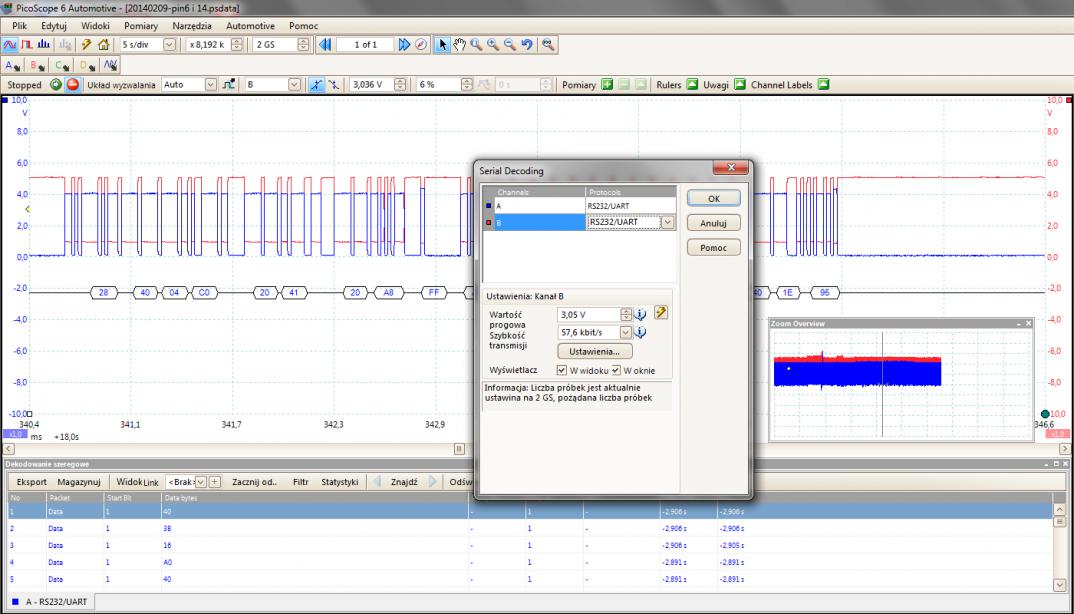
Task: Select Scope mode icon in toolbar
Action: click(x=10, y=45)
